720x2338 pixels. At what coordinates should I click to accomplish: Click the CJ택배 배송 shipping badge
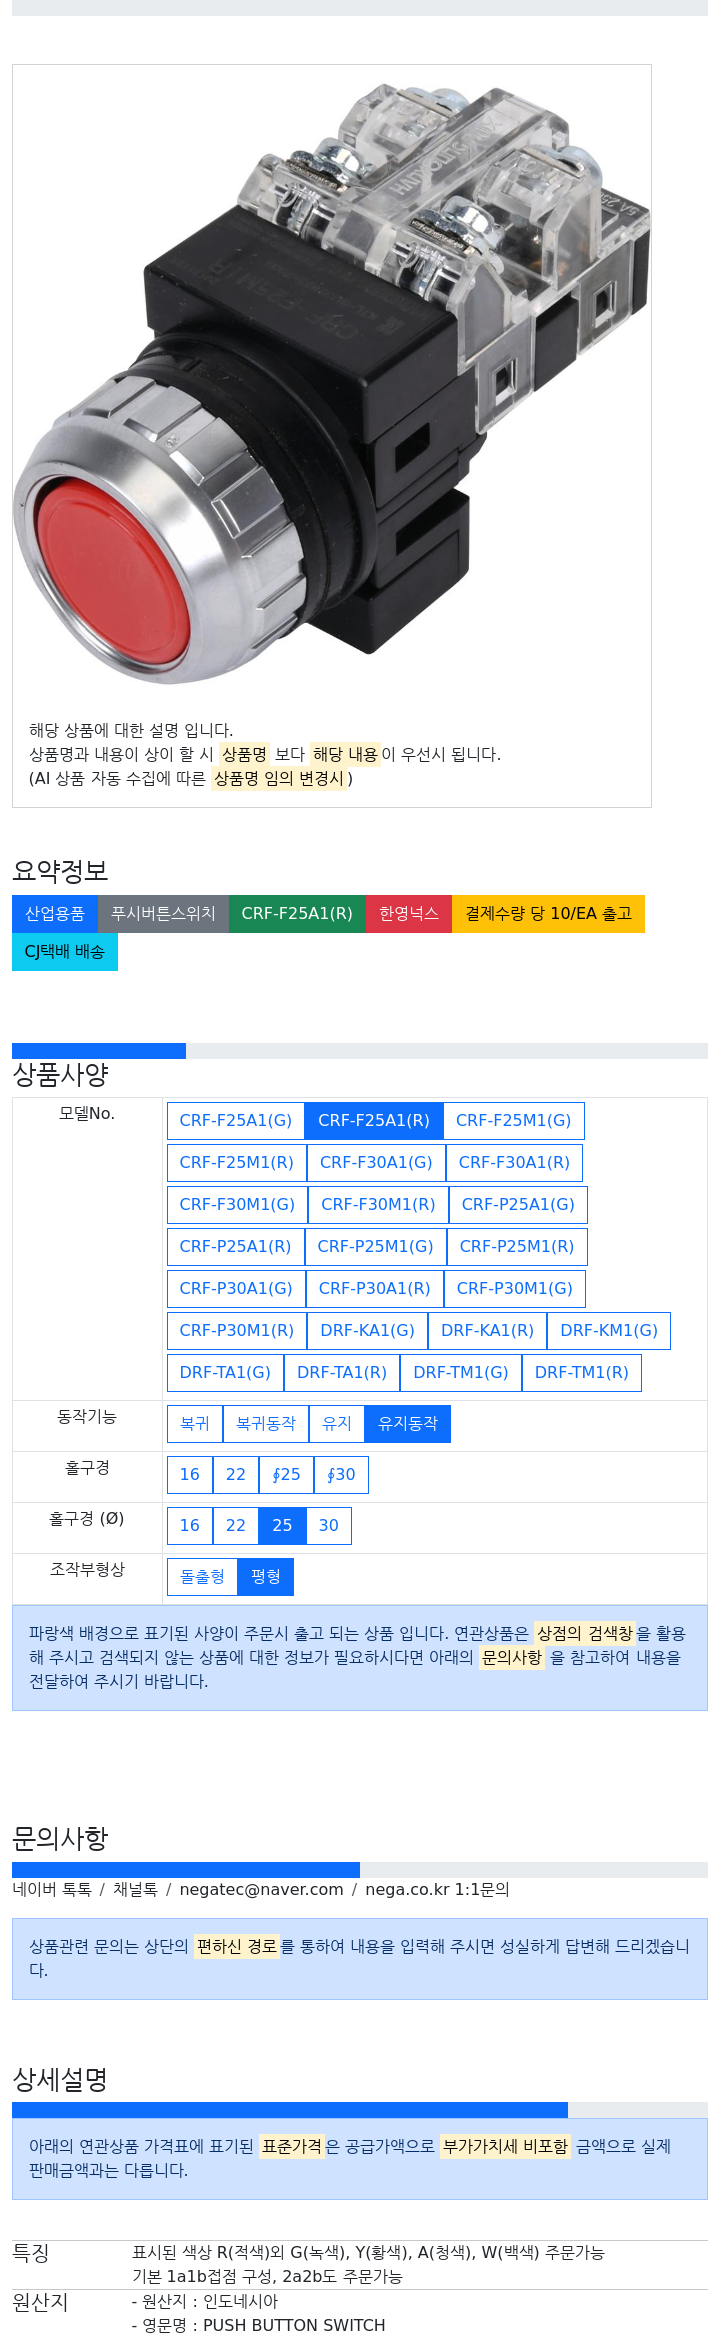tap(65, 952)
